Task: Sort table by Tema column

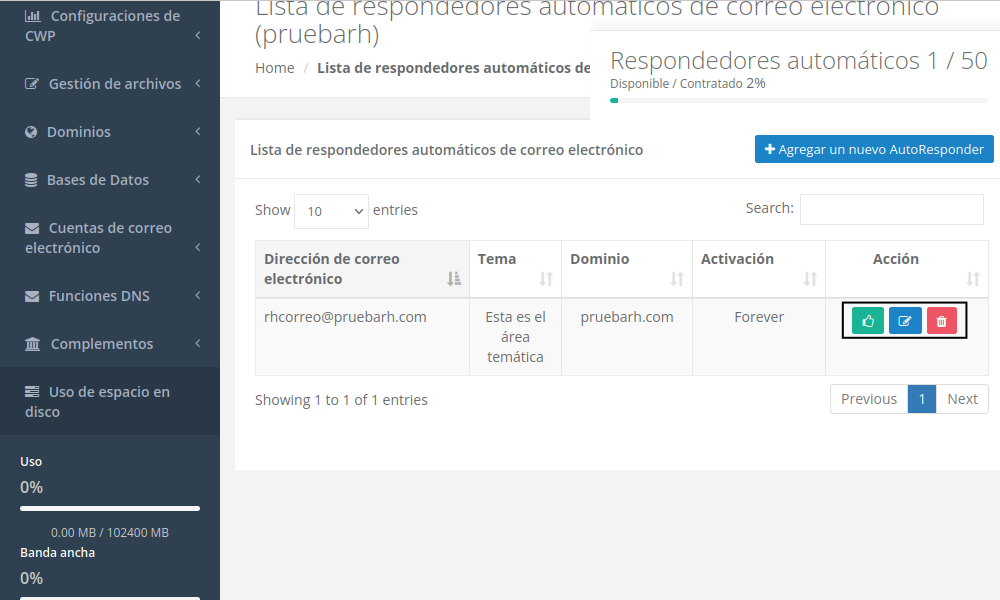Action: coord(514,269)
